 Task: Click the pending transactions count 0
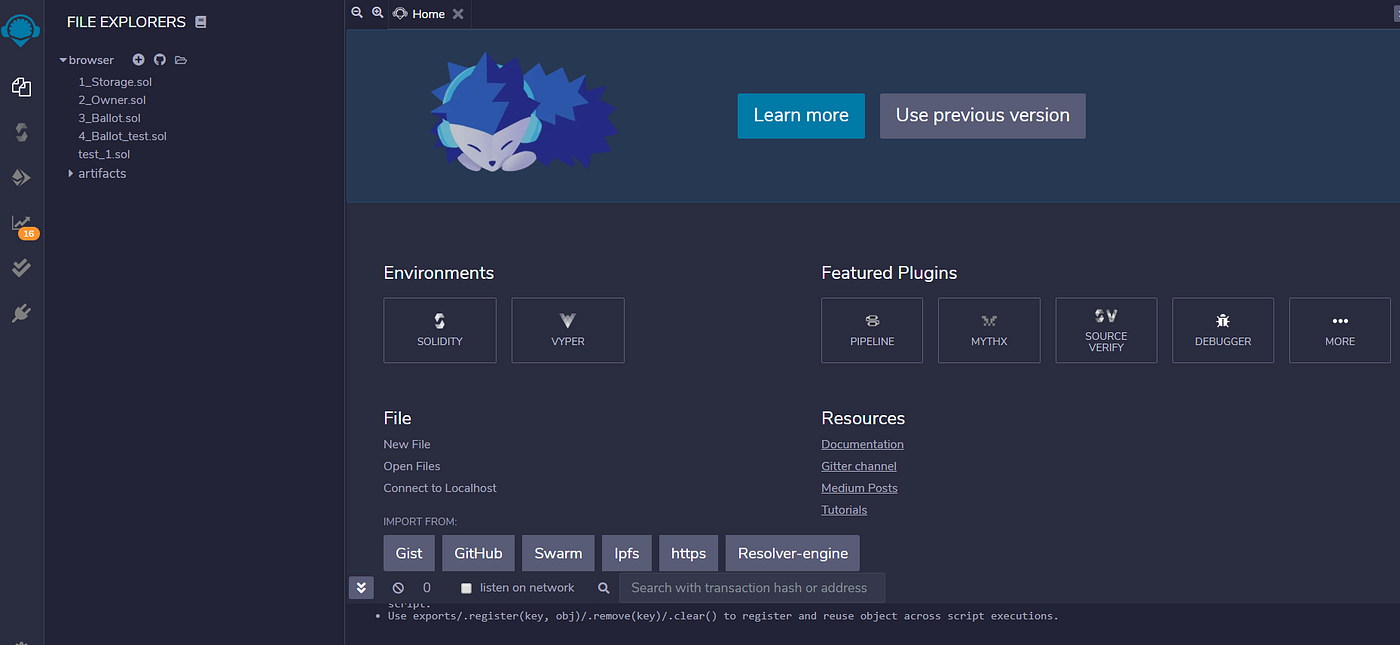[x=427, y=588]
